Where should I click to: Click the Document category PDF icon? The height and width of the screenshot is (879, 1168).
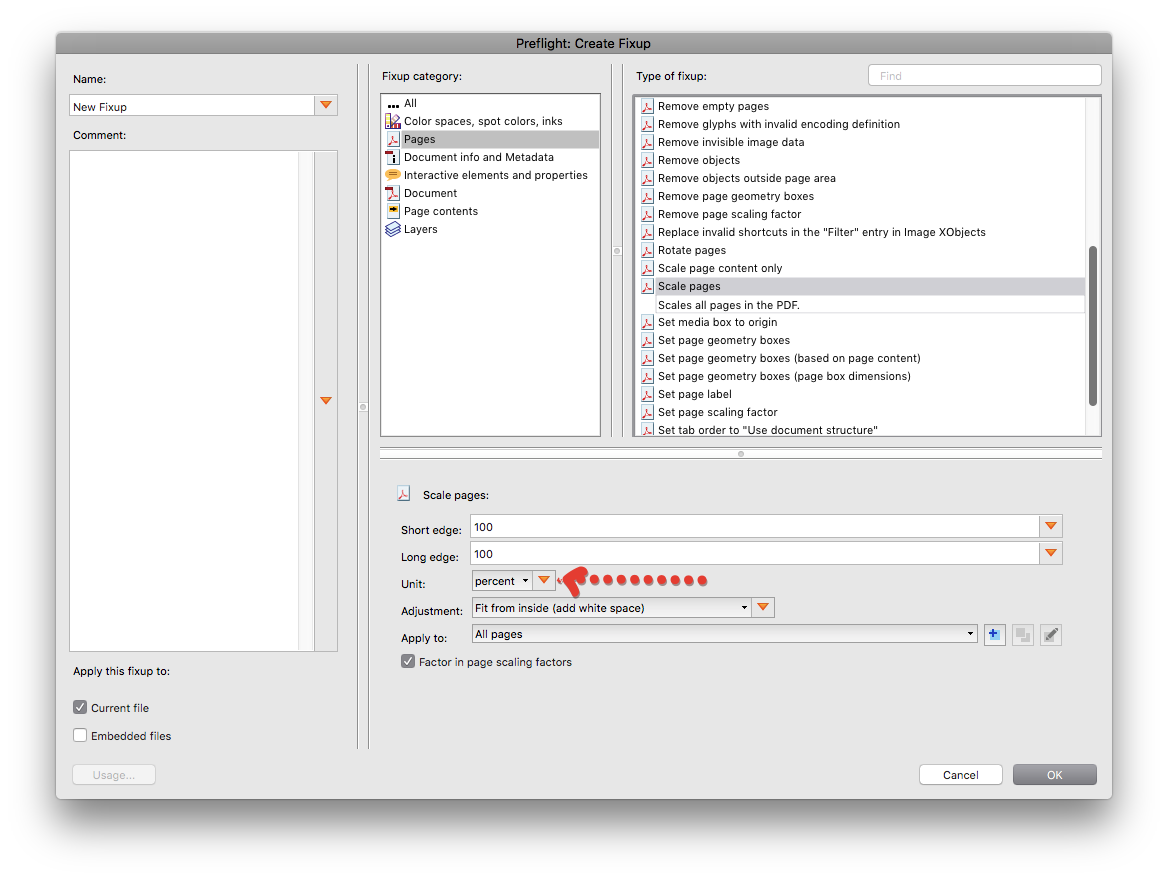tap(393, 193)
